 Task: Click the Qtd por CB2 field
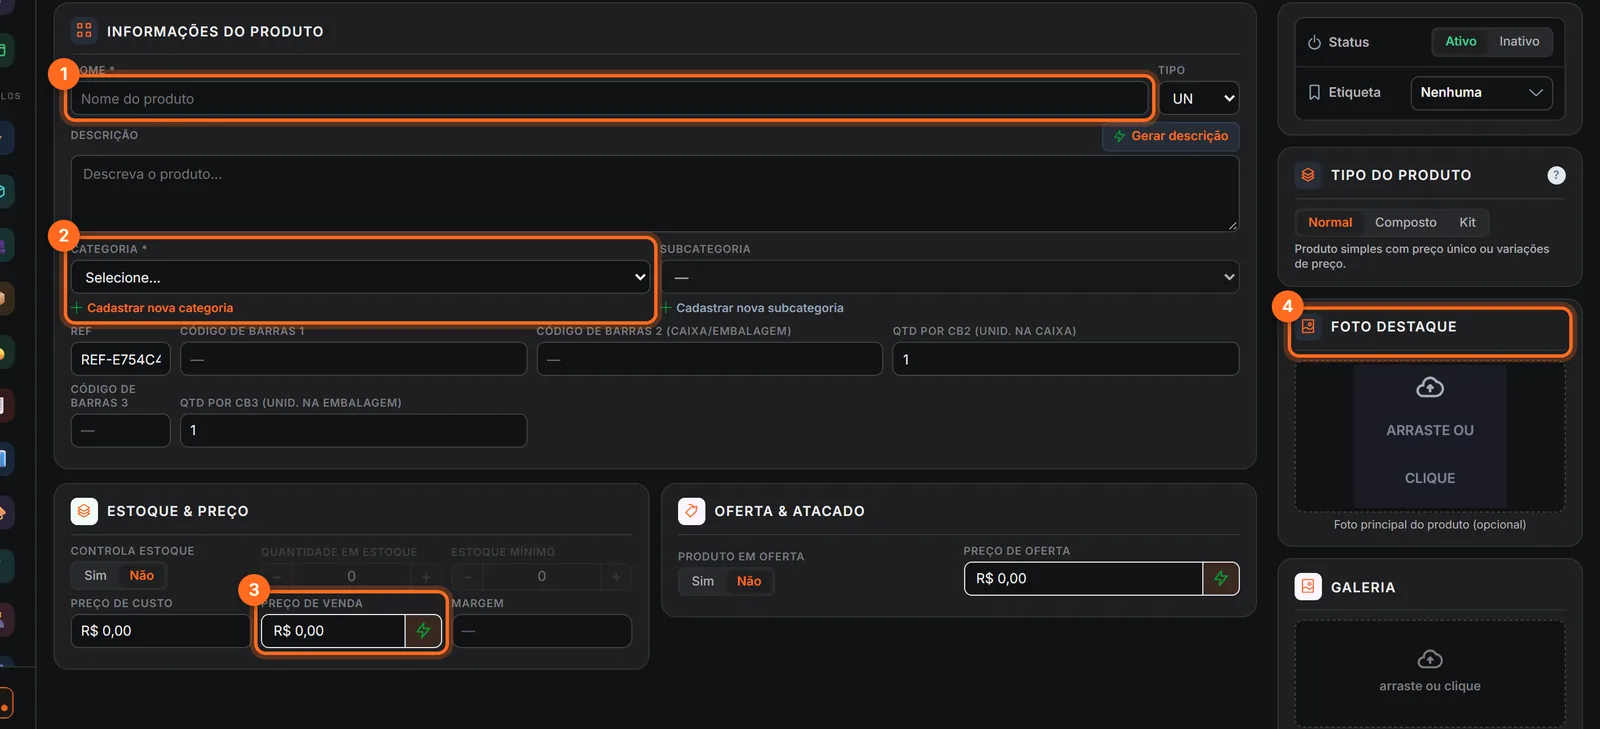click(x=1066, y=359)
